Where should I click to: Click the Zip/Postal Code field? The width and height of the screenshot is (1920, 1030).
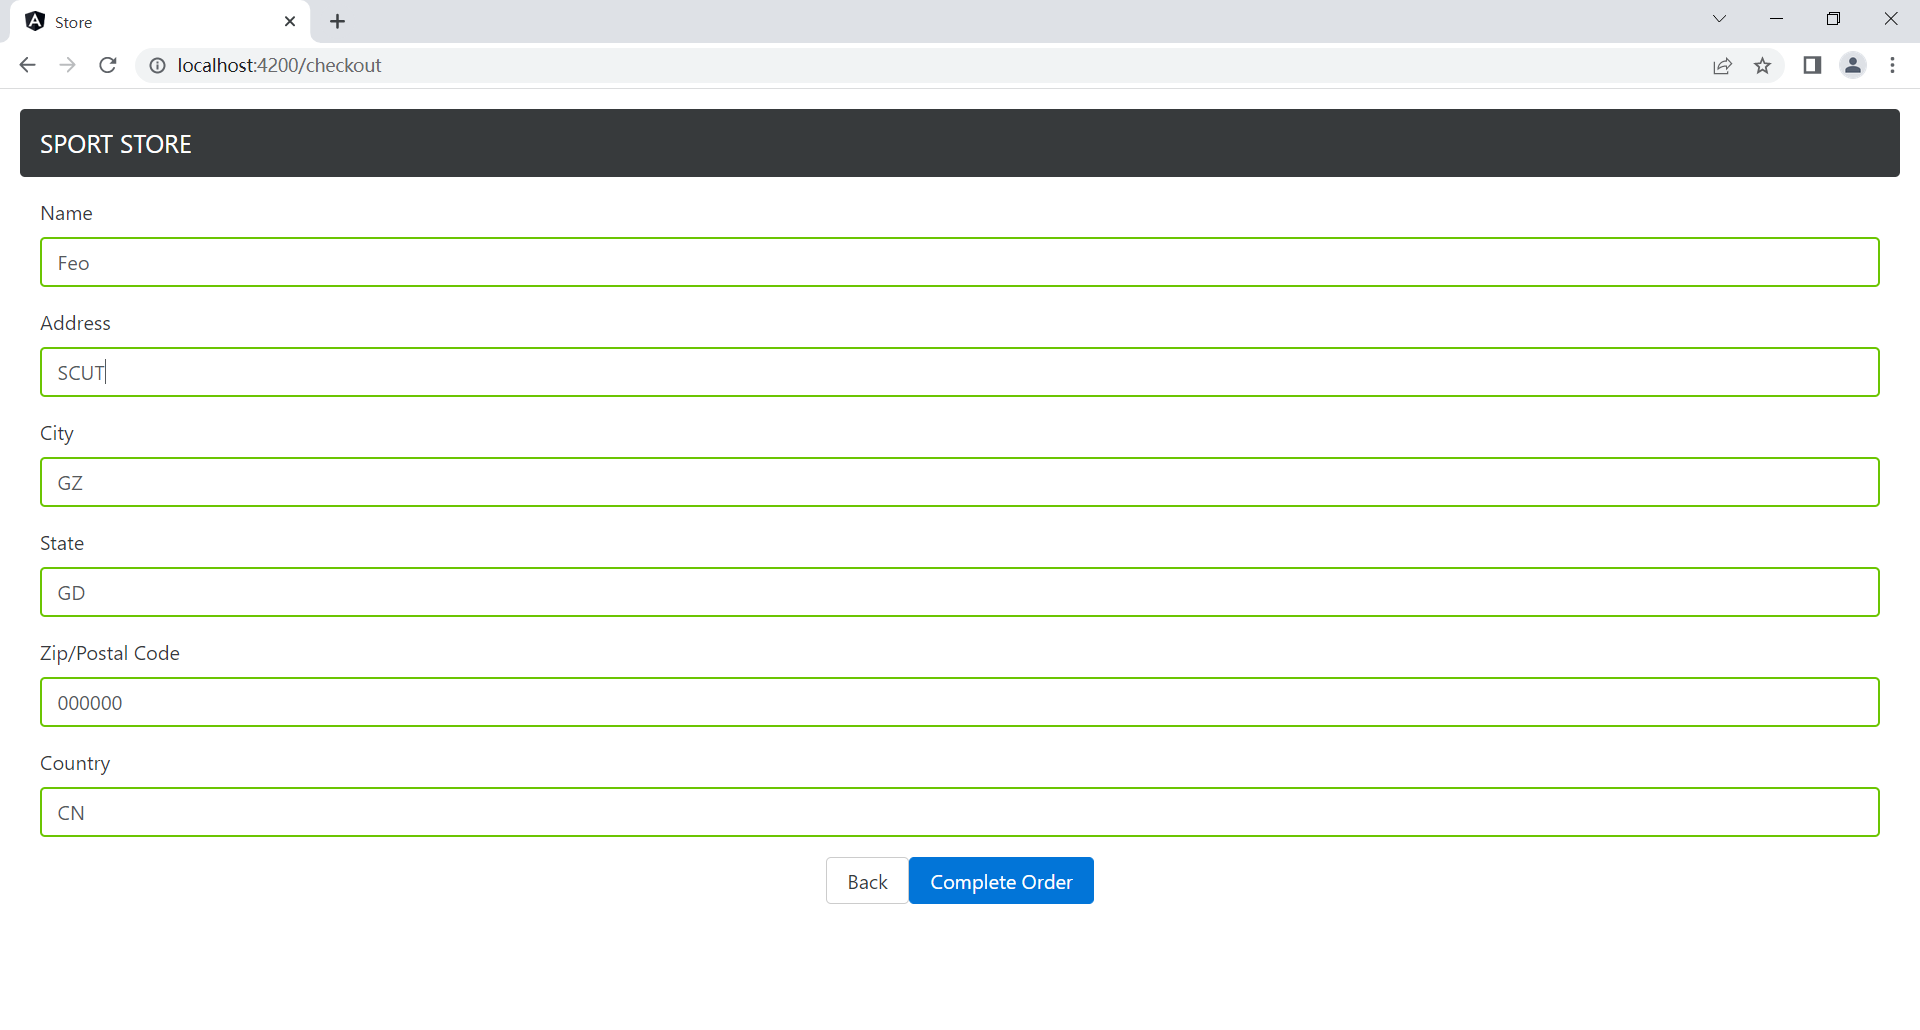click(960, 702)
